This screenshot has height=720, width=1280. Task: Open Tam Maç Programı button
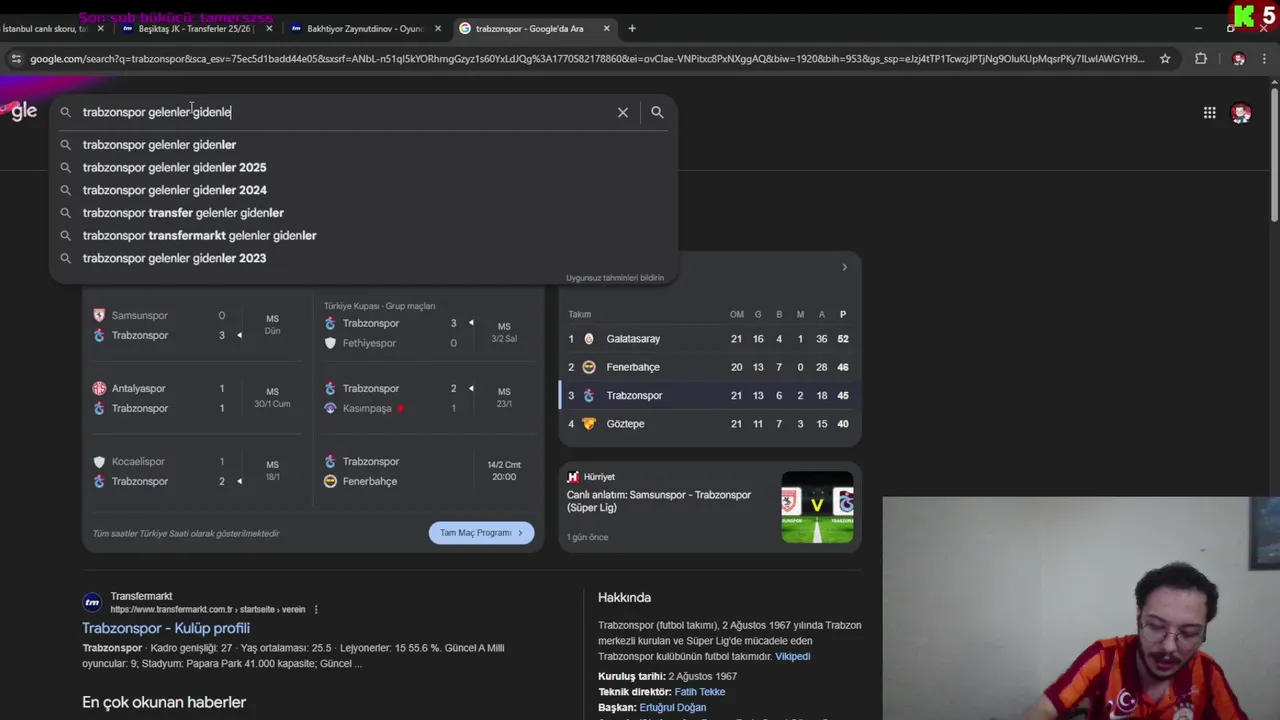[481, 533]
